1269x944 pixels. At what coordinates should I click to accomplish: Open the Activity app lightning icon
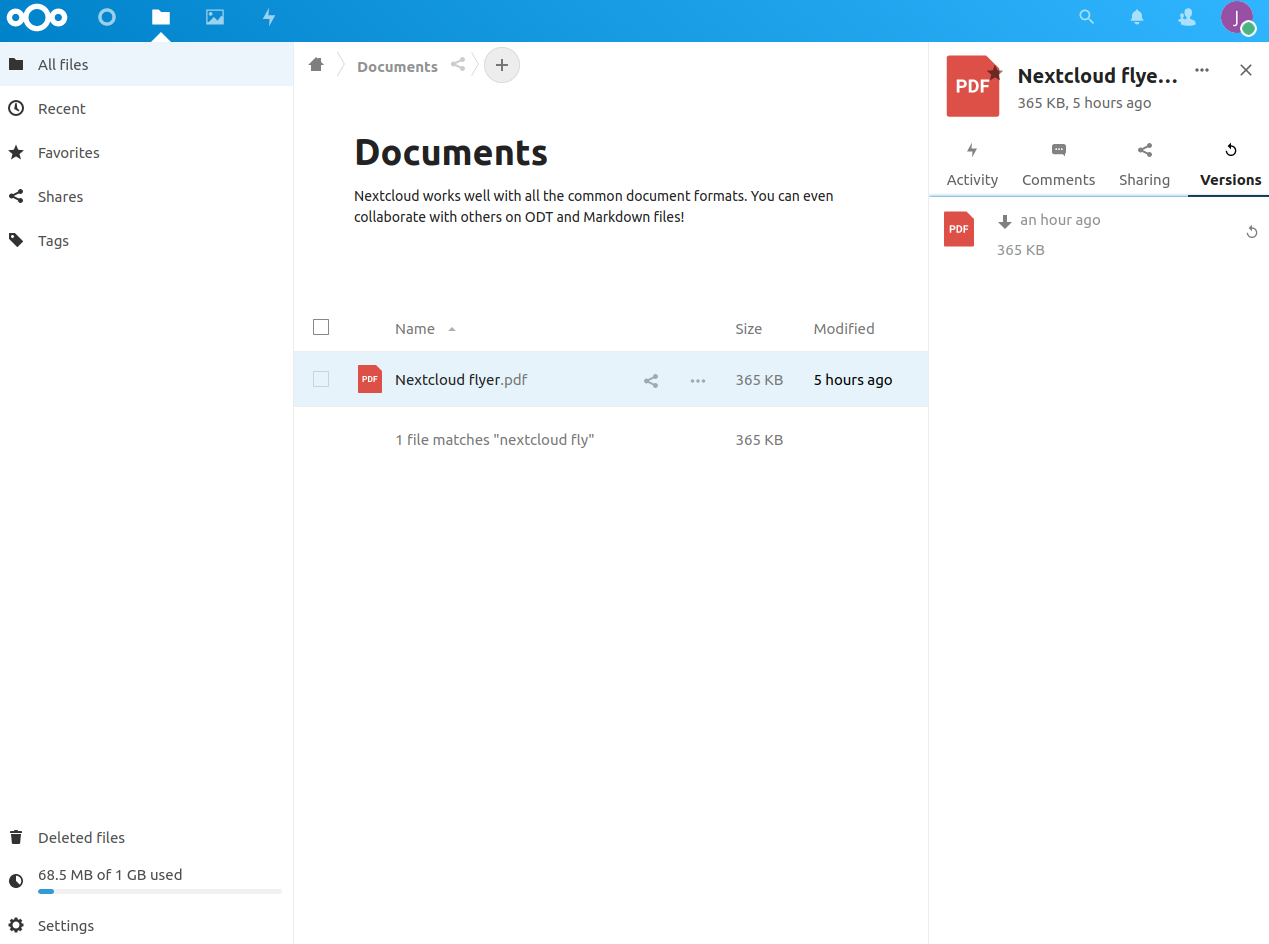(x=269, y=17)
